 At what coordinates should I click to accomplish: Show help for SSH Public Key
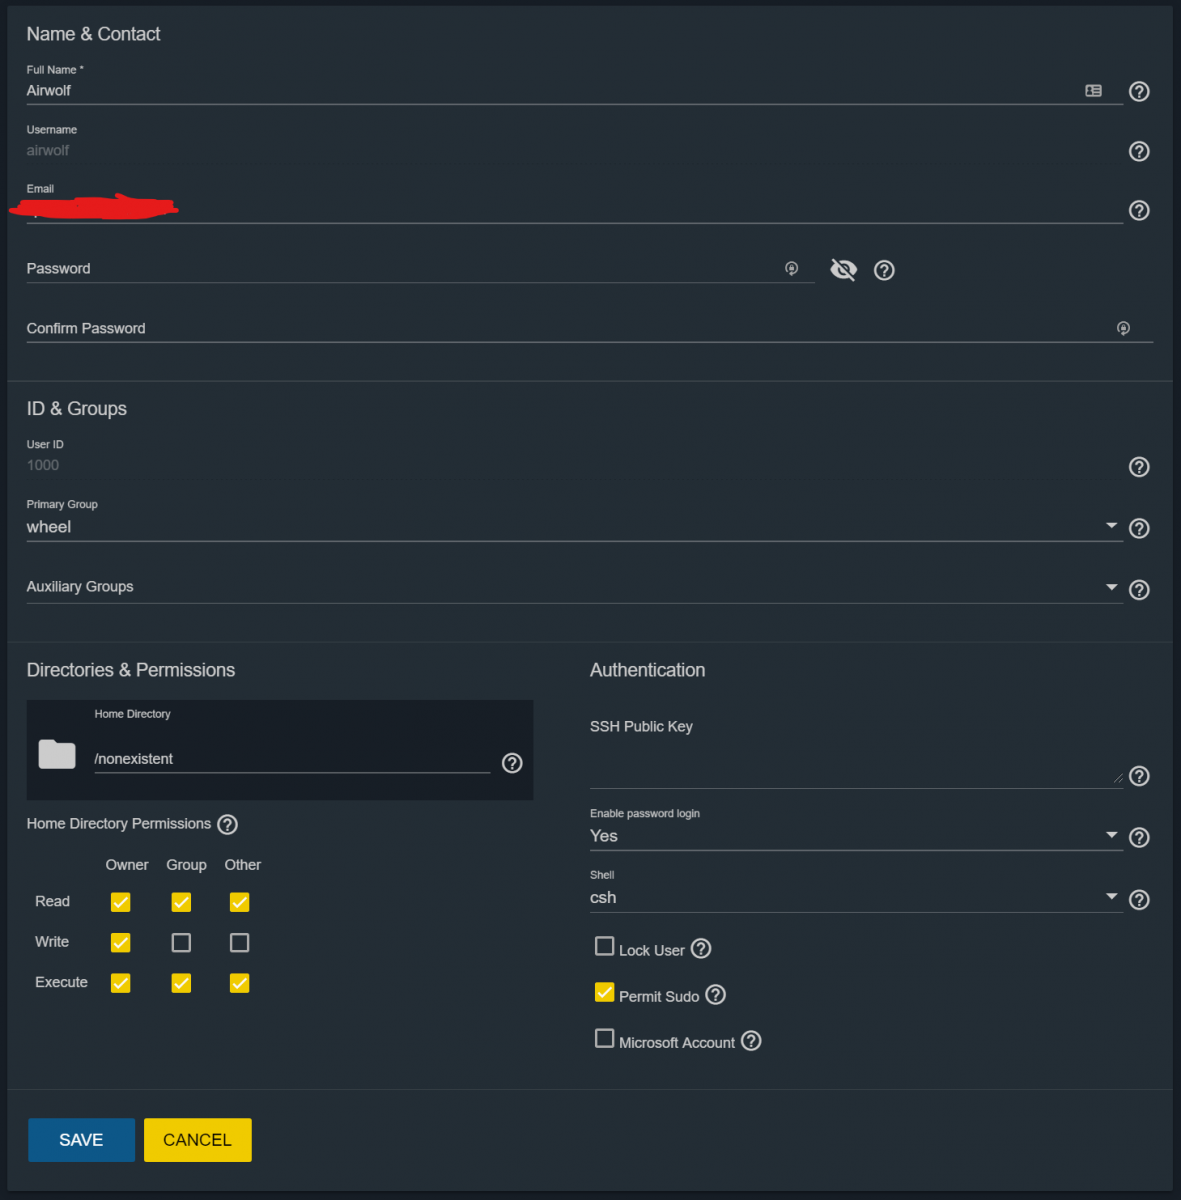tap(1139, 776)
